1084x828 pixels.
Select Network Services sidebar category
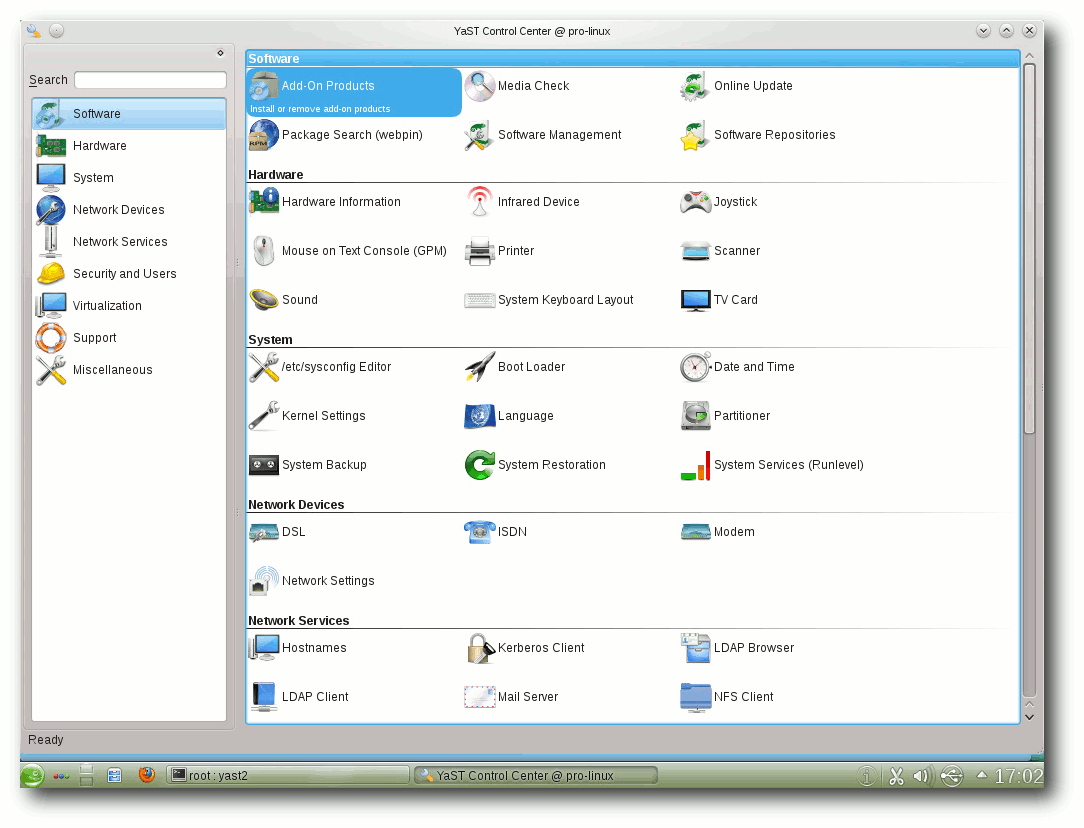point(129,242)
